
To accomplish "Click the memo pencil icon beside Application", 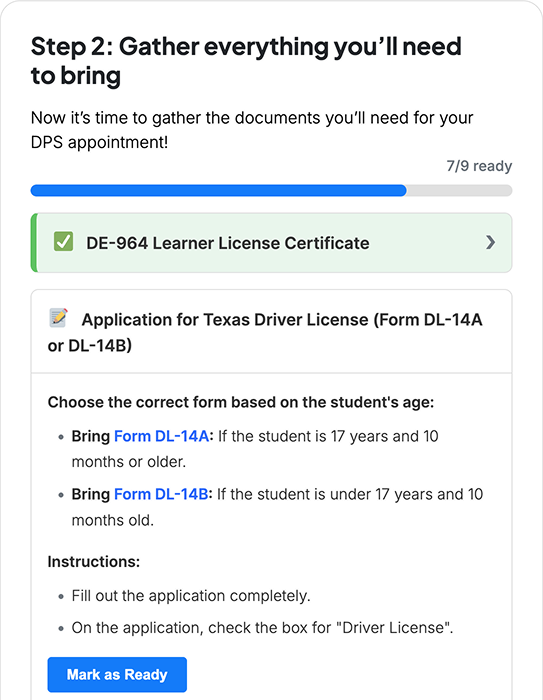I will (x=58, y=318).
